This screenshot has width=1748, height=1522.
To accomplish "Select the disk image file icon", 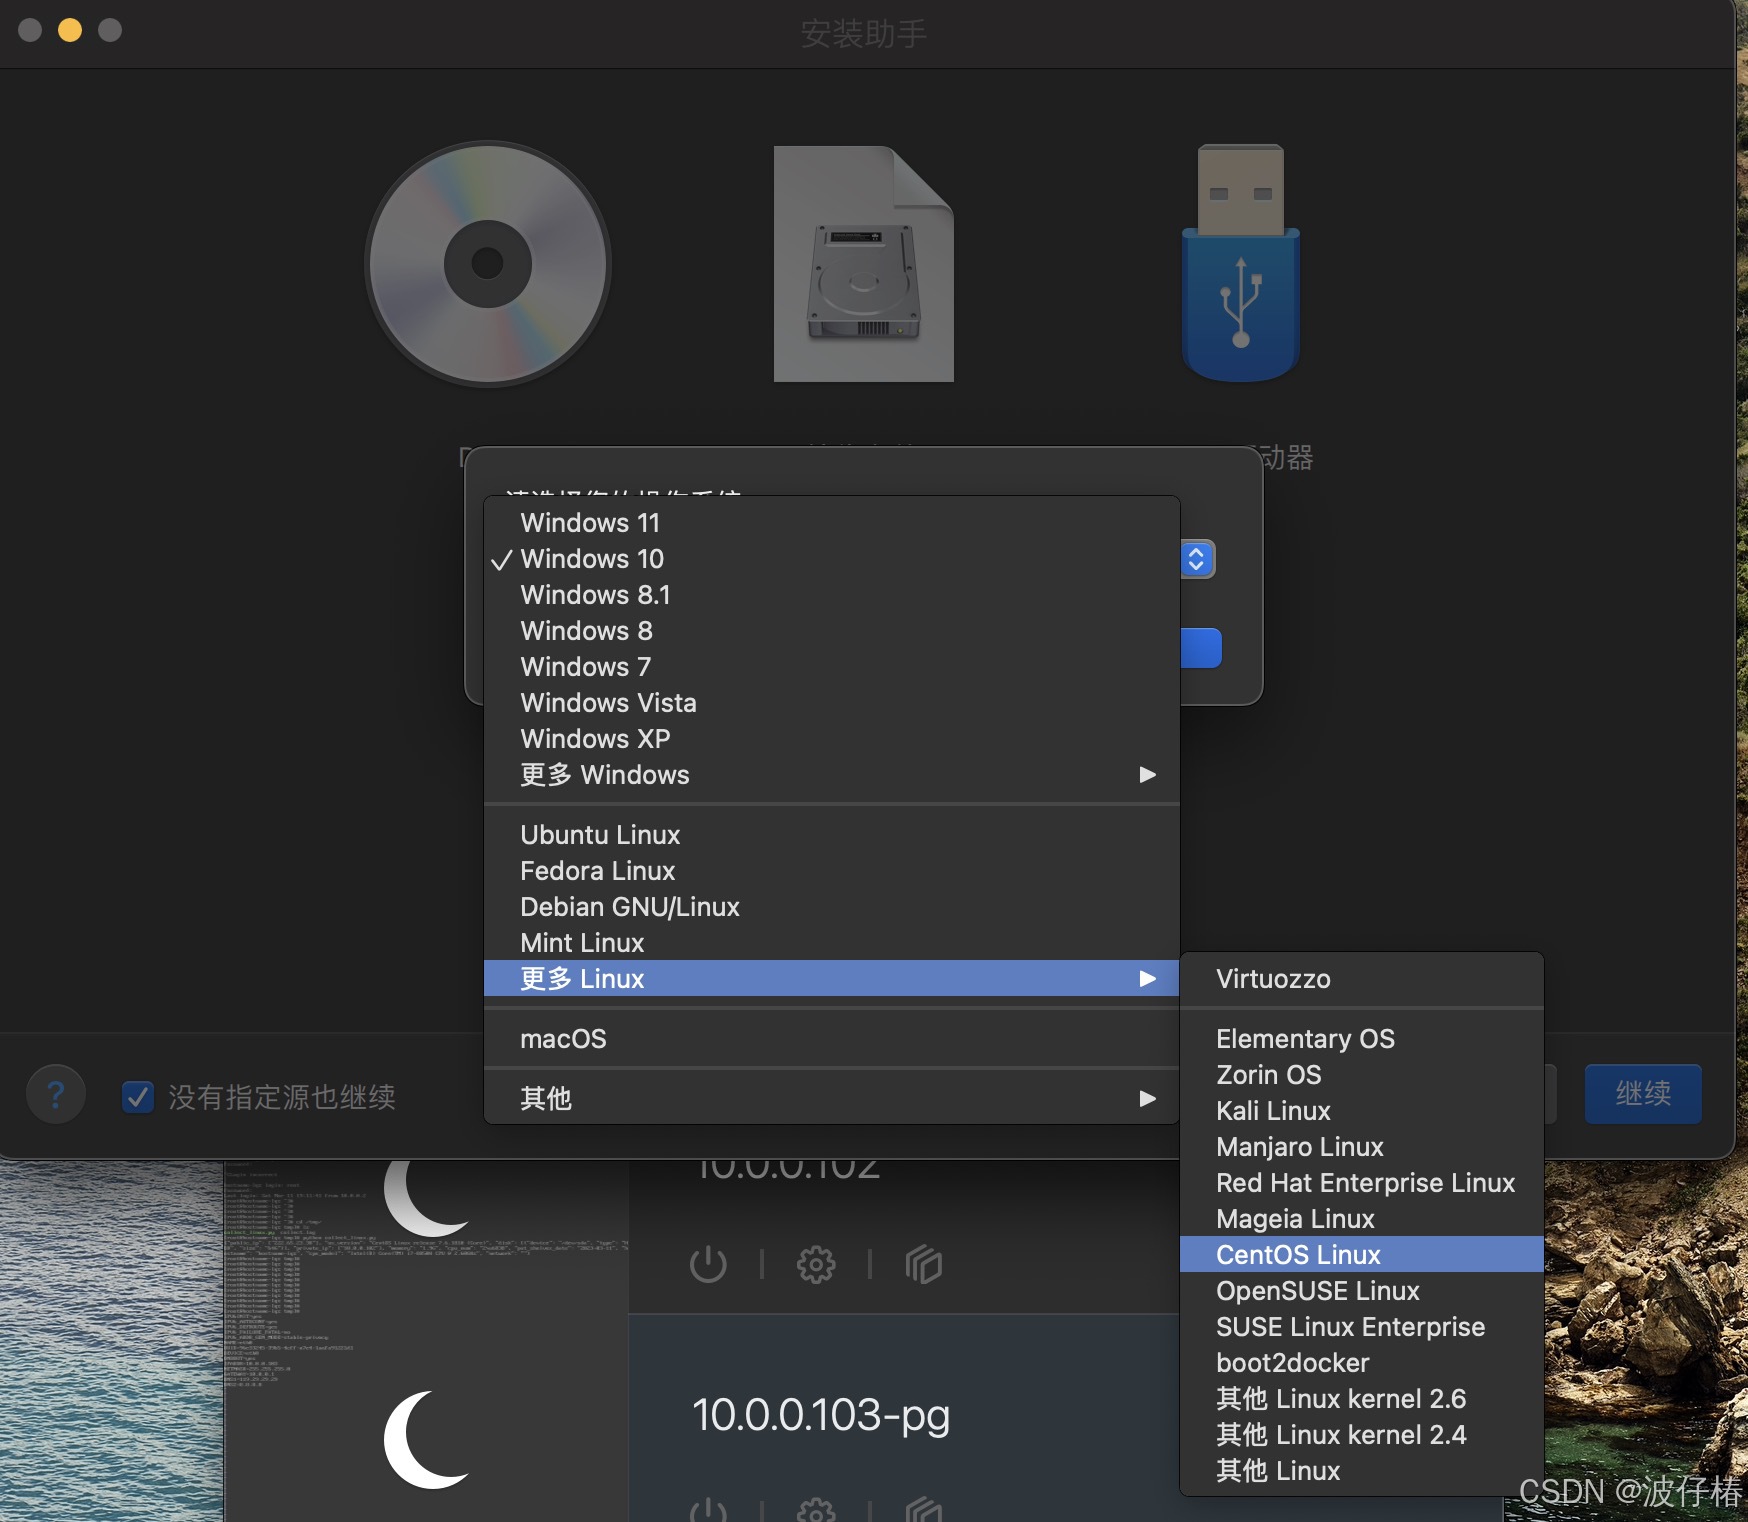I will (x=864, y=264).
